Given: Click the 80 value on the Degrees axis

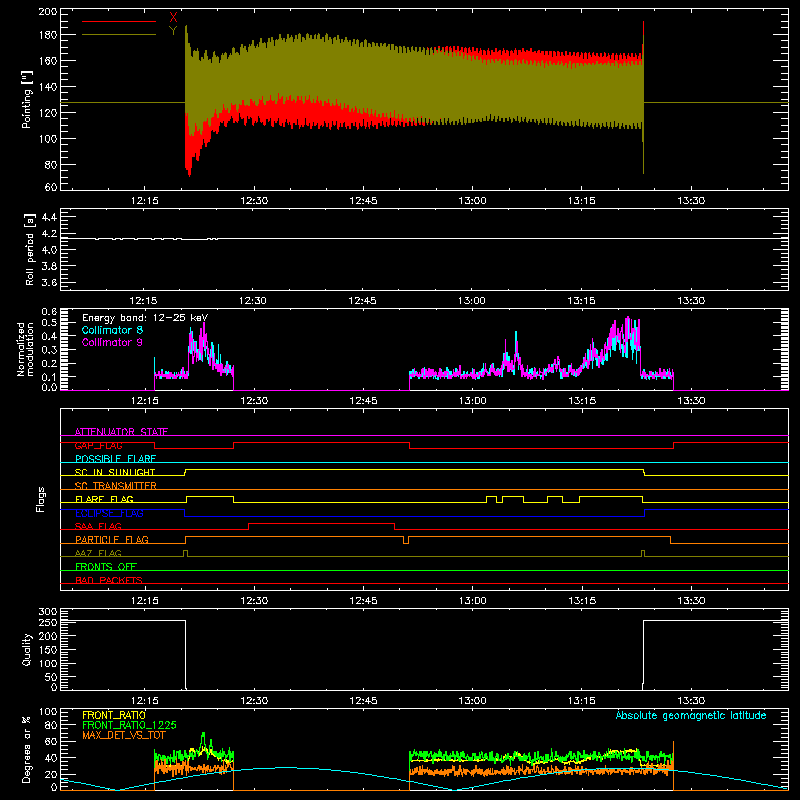Looking at the screenshot, I should coord(51,725).
